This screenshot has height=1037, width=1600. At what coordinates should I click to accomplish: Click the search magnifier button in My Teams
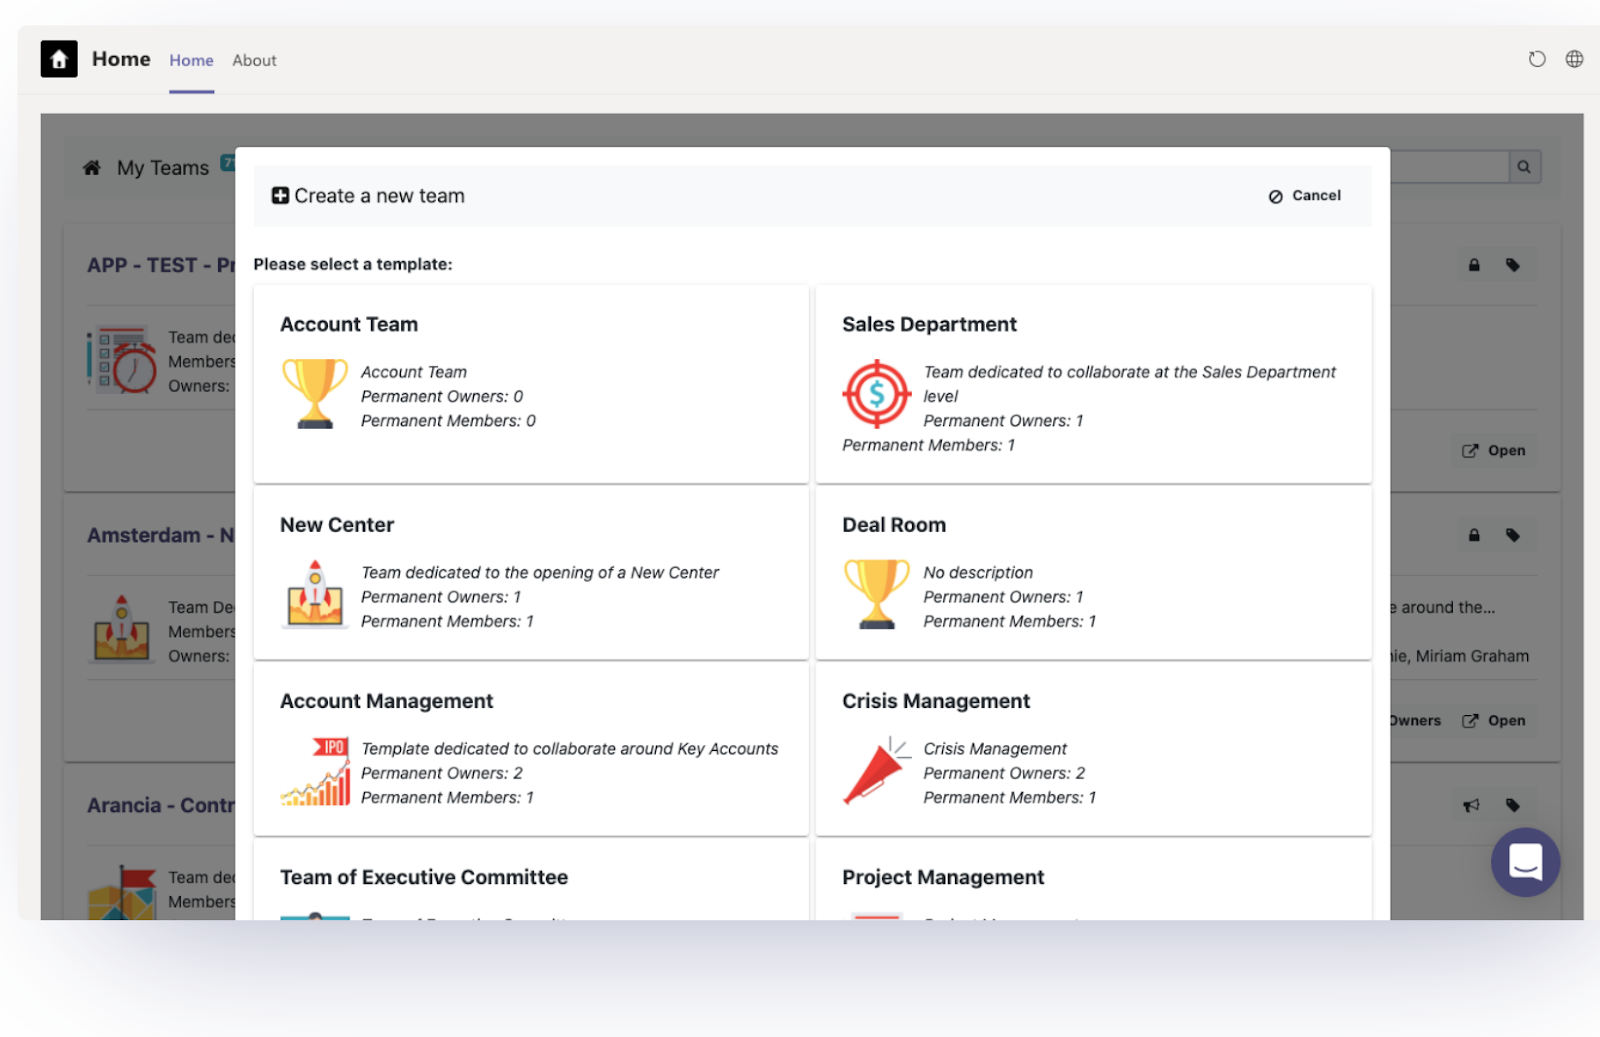[x=1524, y=167]
